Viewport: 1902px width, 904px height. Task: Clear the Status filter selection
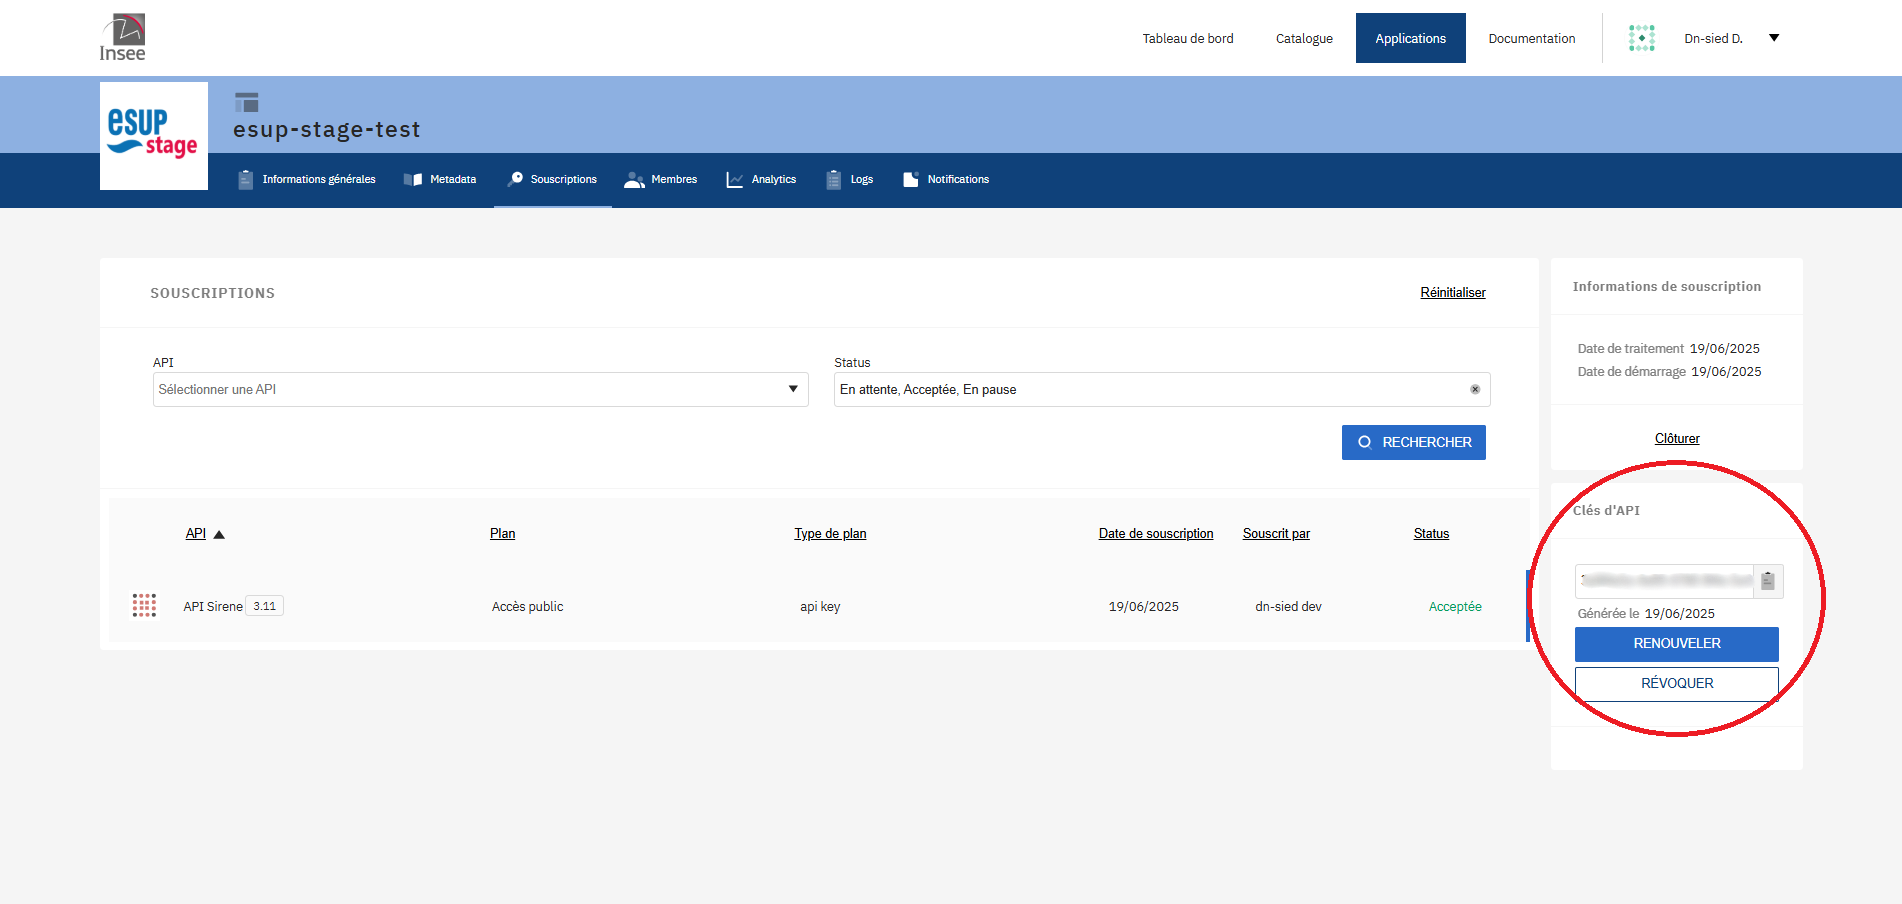1474,390
